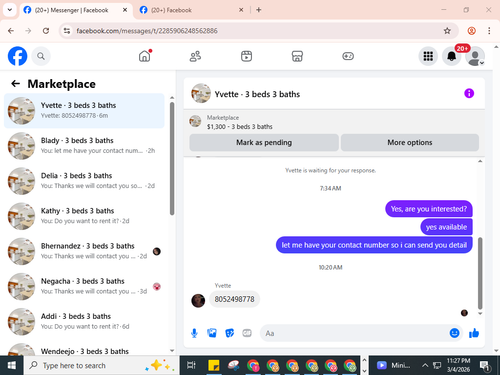Screen dimensions: 500x375
Task: Switch to the Messenger | Facebook browser tab
Action: (75, 10)
